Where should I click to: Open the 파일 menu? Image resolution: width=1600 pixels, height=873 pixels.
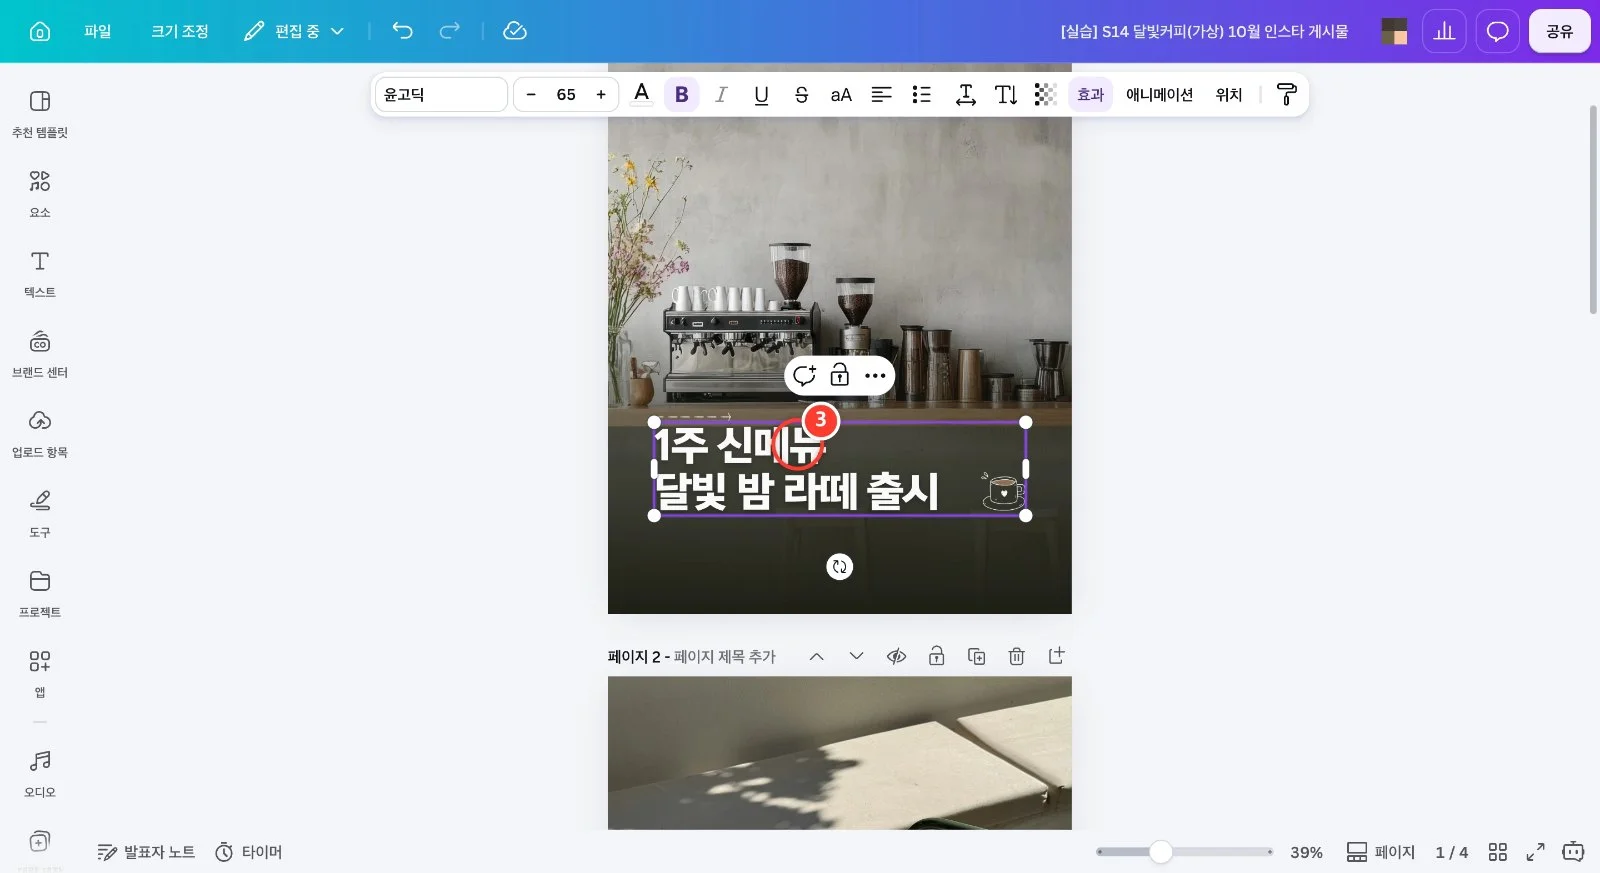(x=98, y=31)
